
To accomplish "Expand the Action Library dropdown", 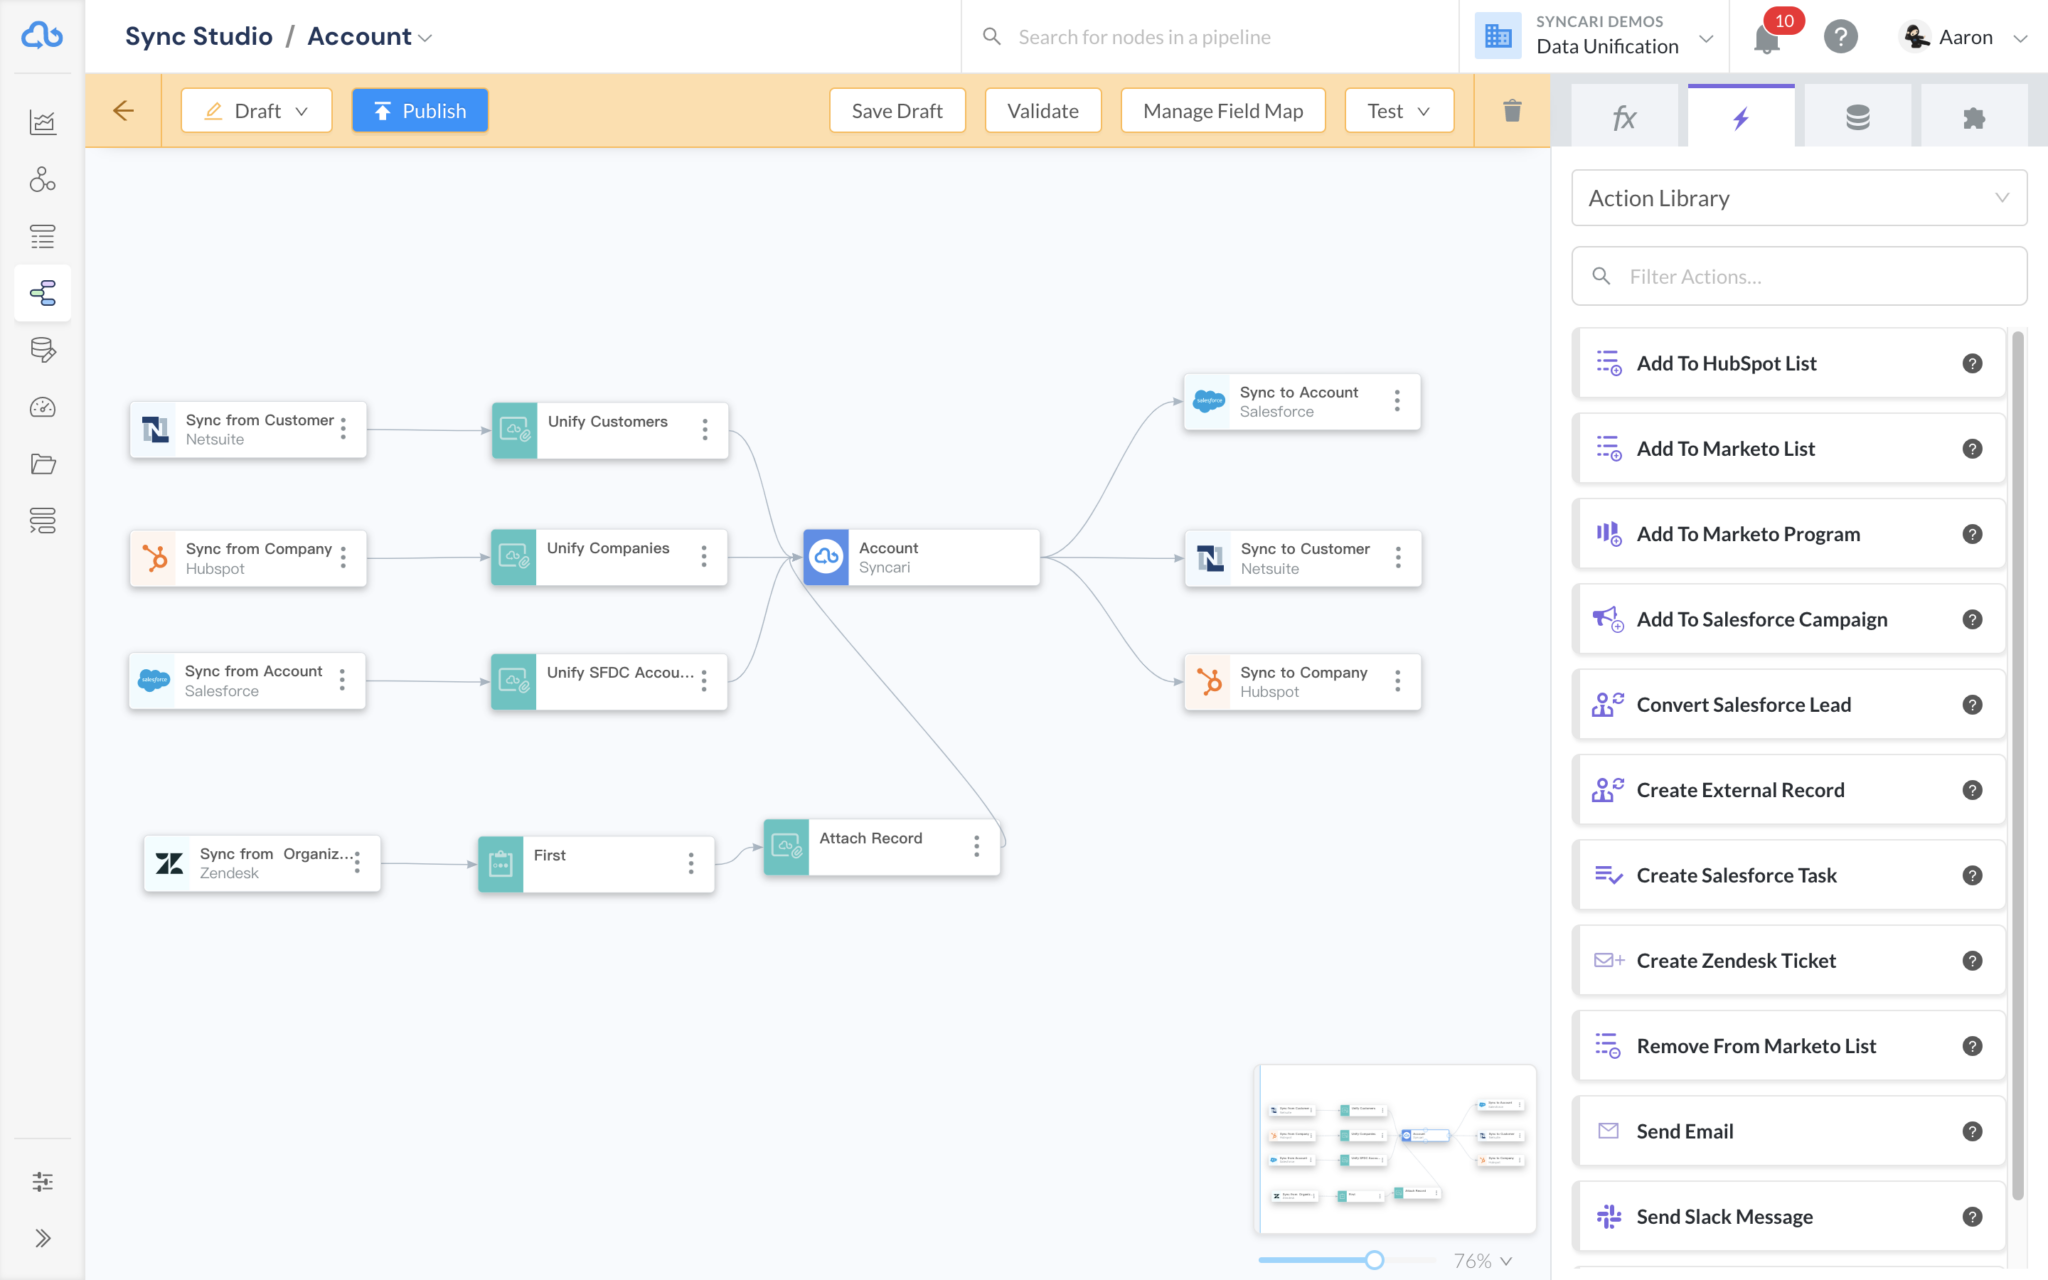I will [x=1799, y=198].
